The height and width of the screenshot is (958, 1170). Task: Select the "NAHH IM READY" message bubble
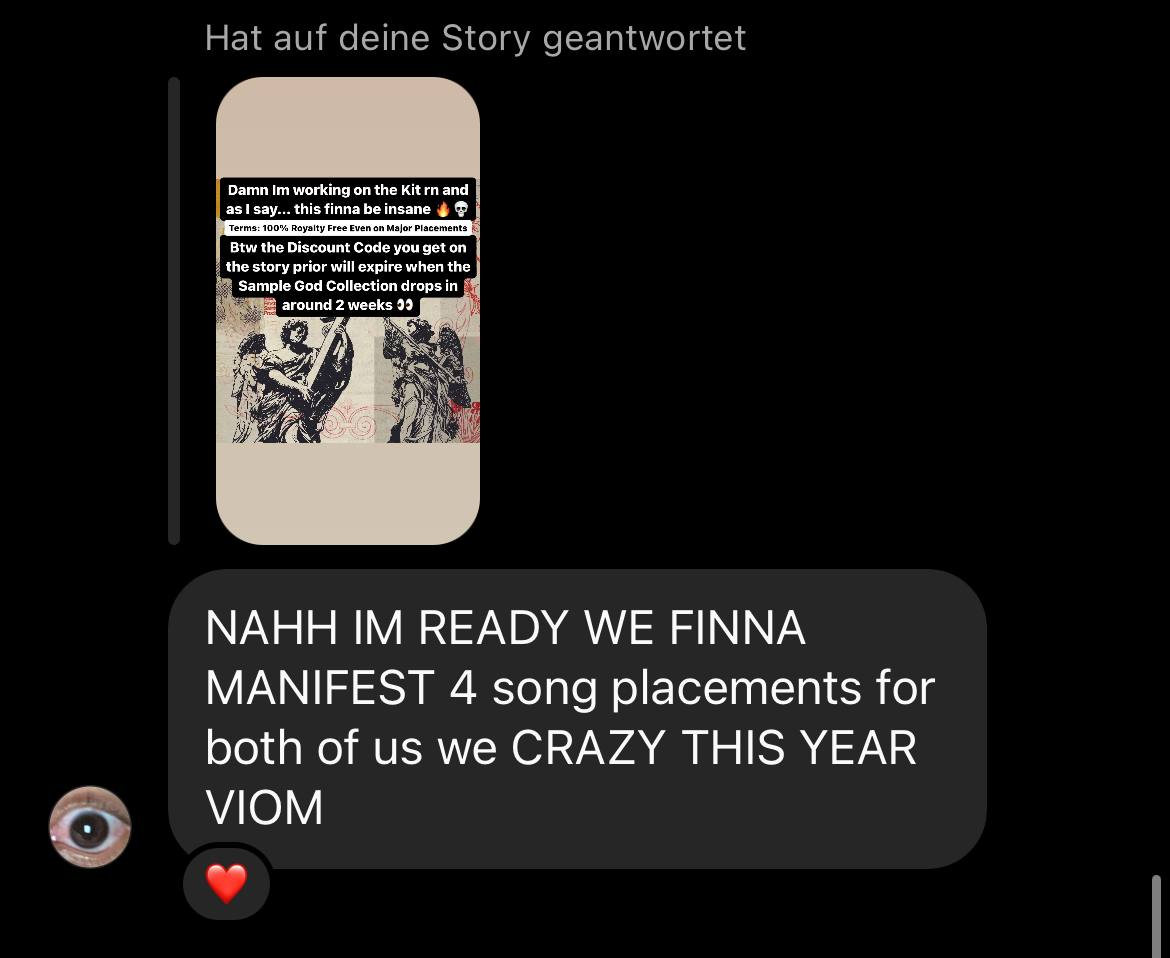pos(578,718)
